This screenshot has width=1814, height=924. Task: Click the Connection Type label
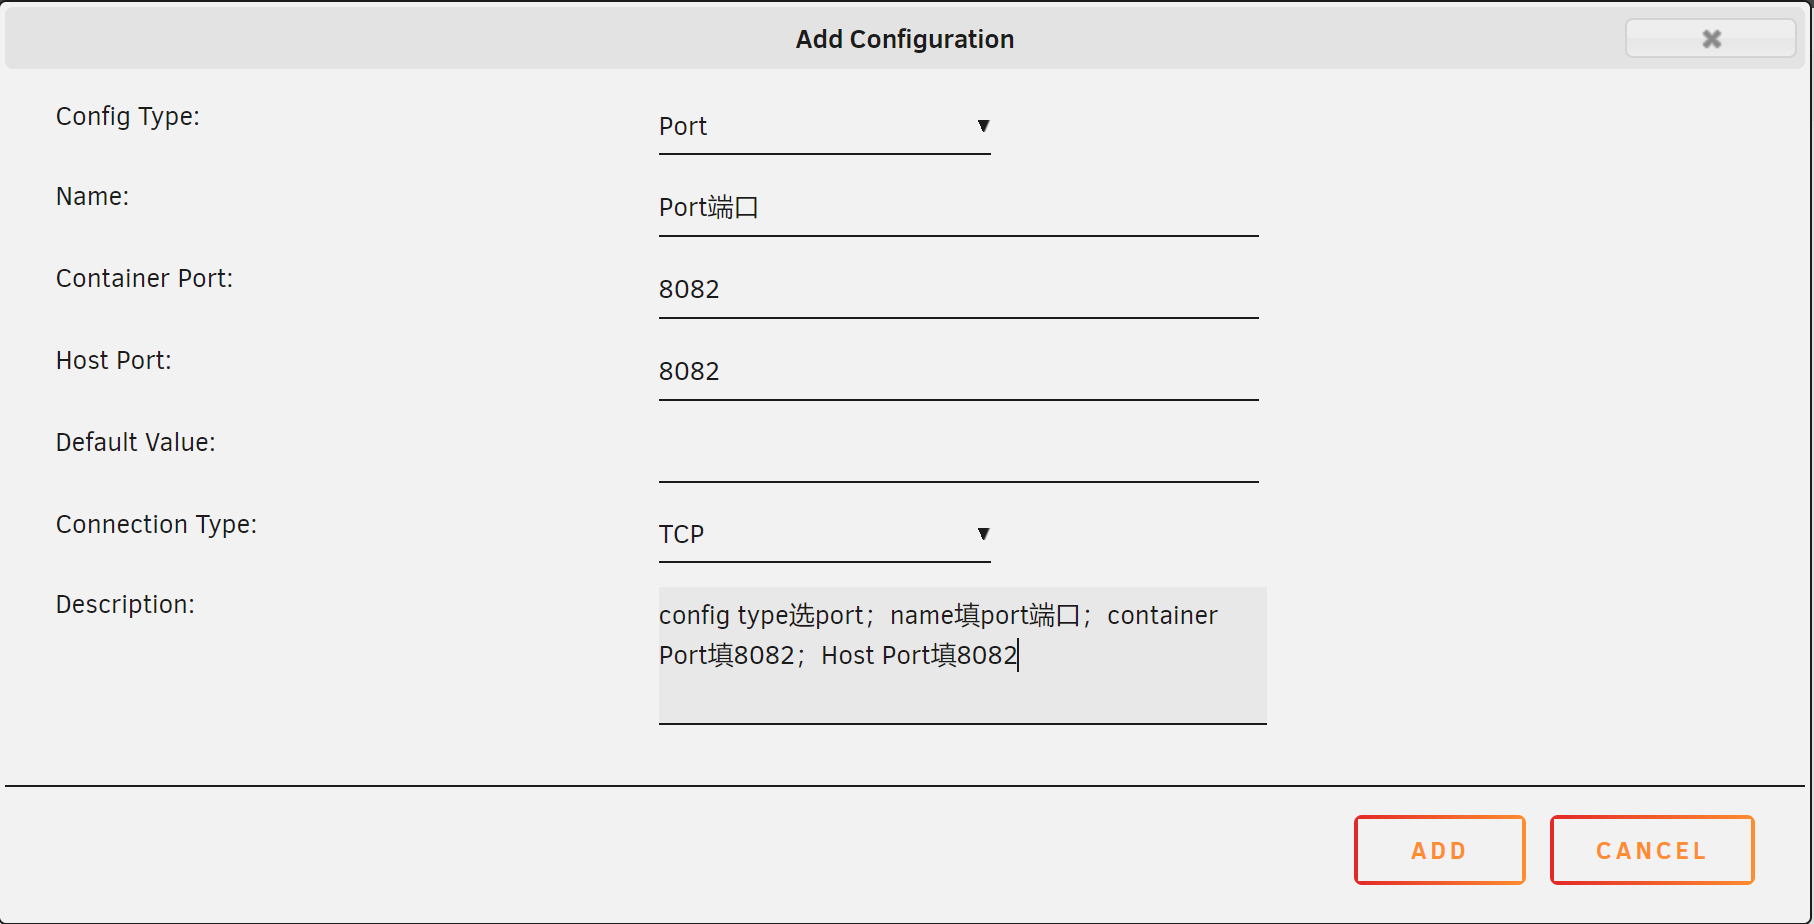tap(156, 525)
